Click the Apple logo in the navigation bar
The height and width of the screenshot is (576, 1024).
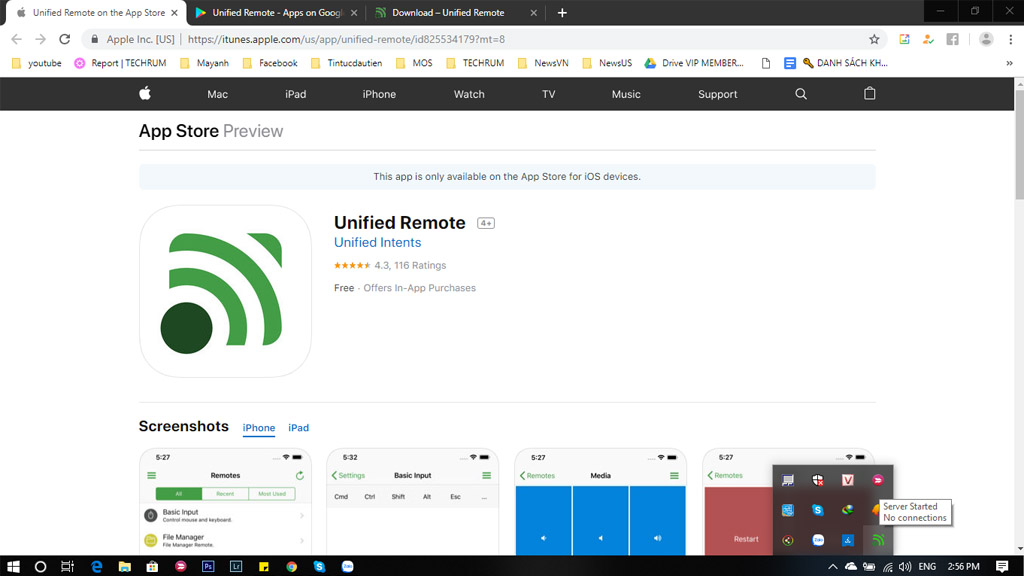[145, 93]
